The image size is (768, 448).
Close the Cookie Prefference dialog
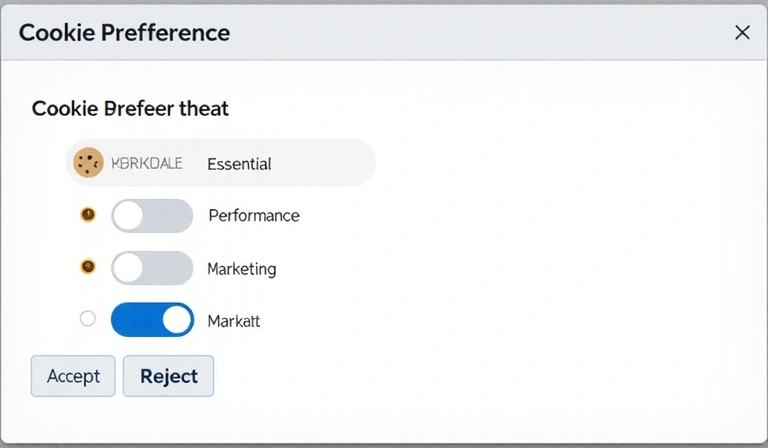coord(742,33)
